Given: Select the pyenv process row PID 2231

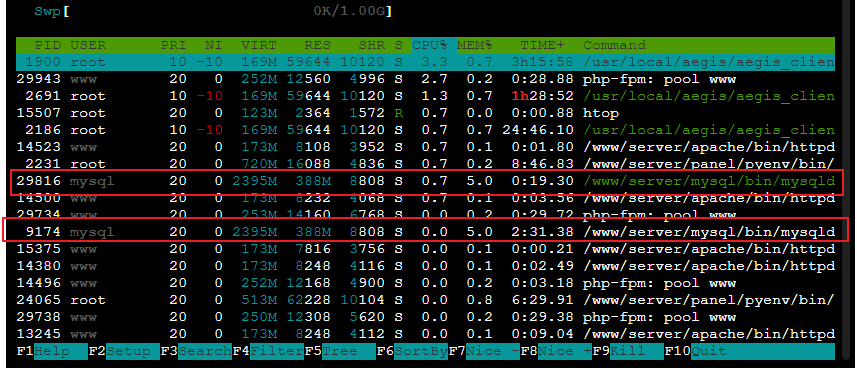Looking at the screenshot, I should point(425,164).
